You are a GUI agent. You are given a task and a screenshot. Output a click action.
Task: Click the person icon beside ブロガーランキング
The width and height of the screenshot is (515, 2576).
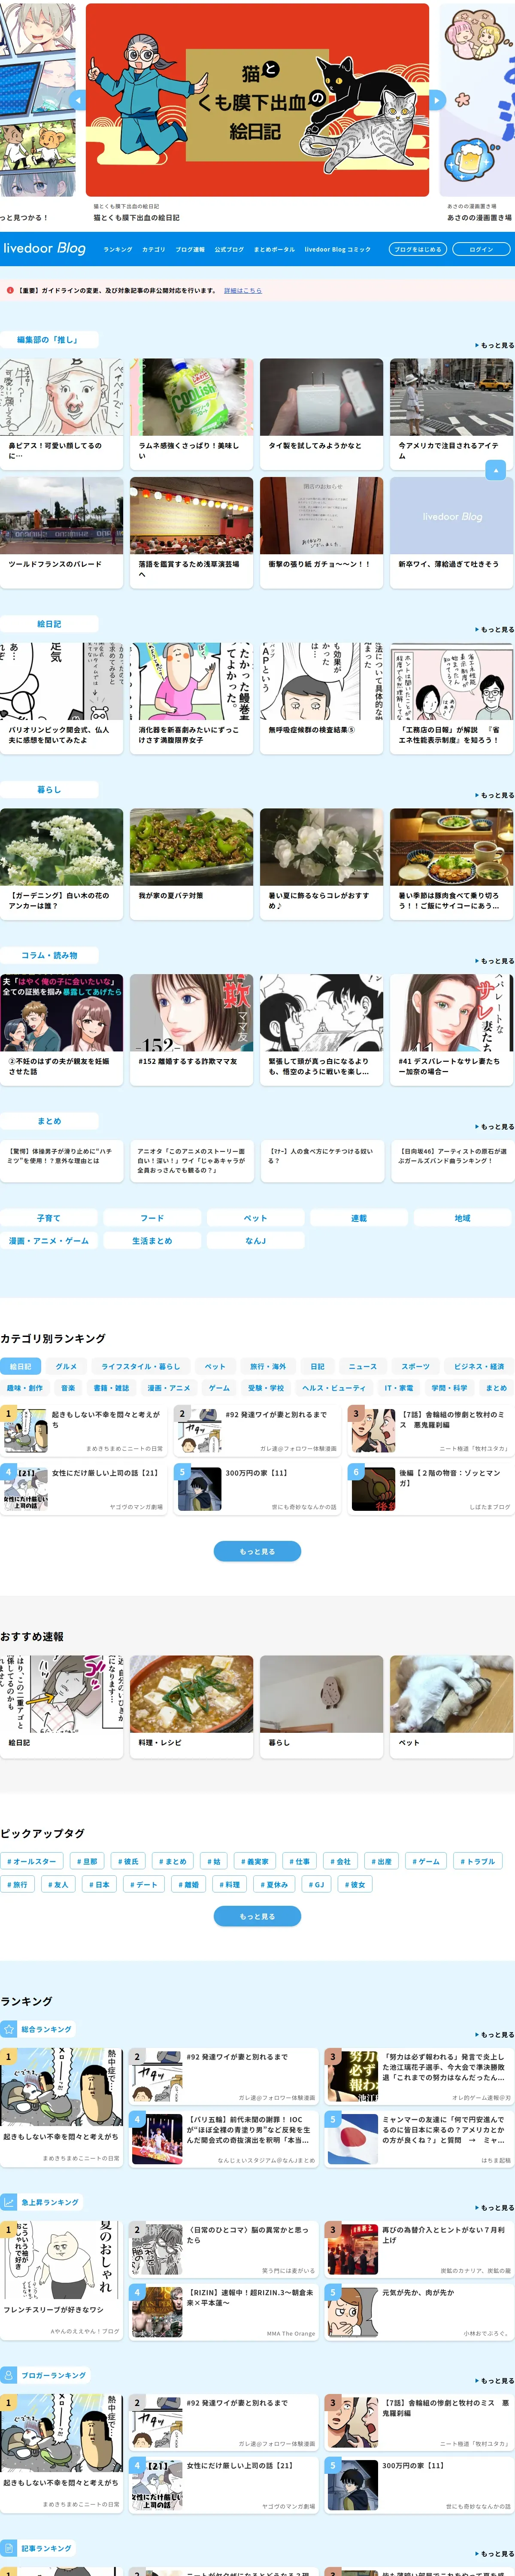[x=9, y=2374]
